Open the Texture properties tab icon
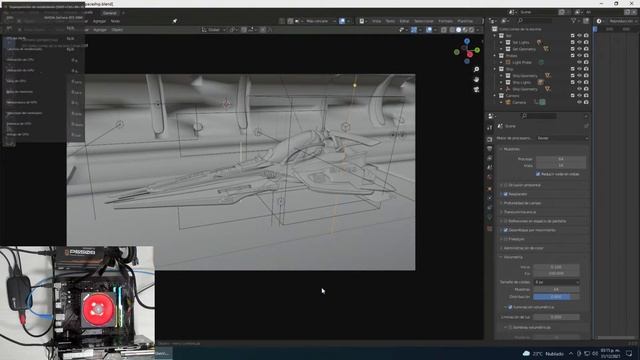640x360 pixels. pyautogui.click(x=490, y=228)
